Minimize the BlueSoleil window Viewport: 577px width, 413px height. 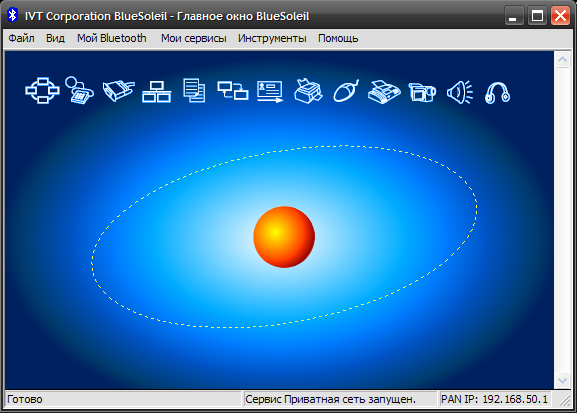coord(513,16)
